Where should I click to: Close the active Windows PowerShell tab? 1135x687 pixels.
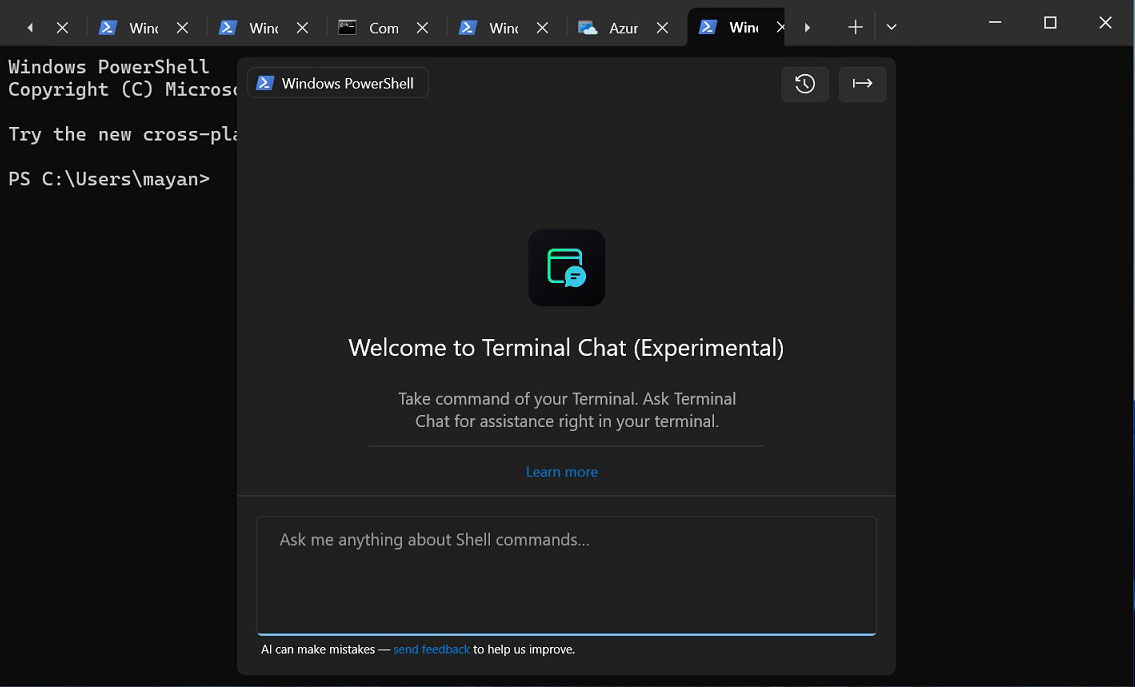point(780,28)
